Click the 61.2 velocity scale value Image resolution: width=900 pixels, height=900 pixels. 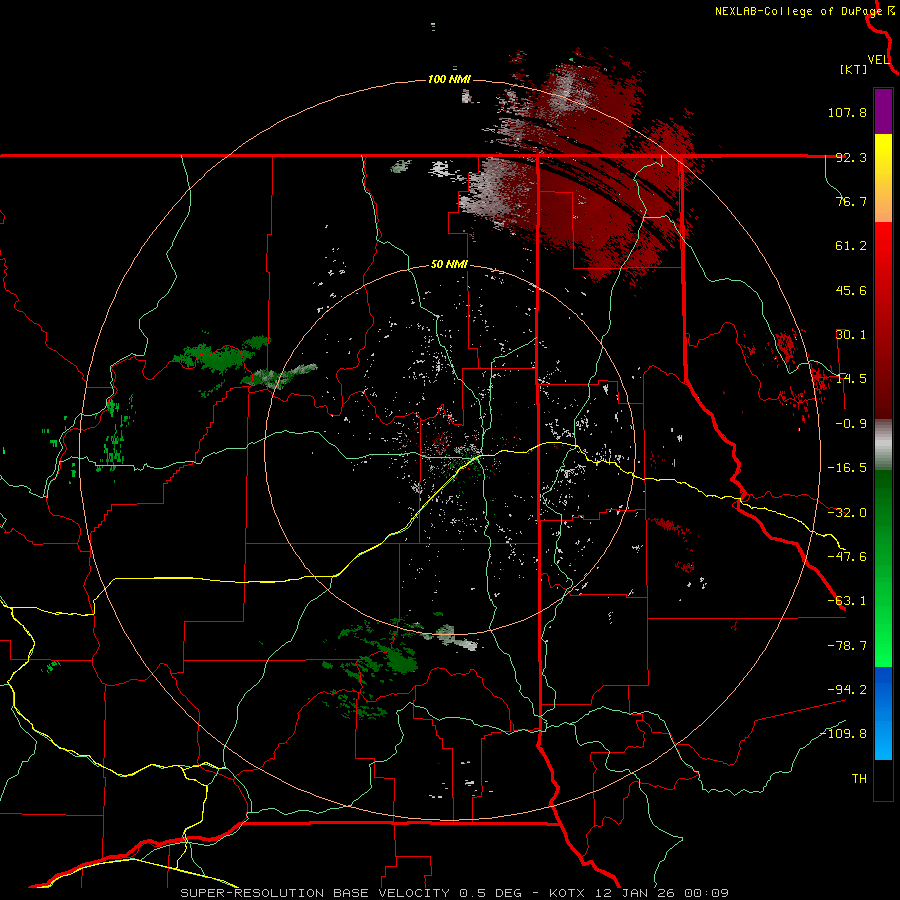click(x=851, y=246)
